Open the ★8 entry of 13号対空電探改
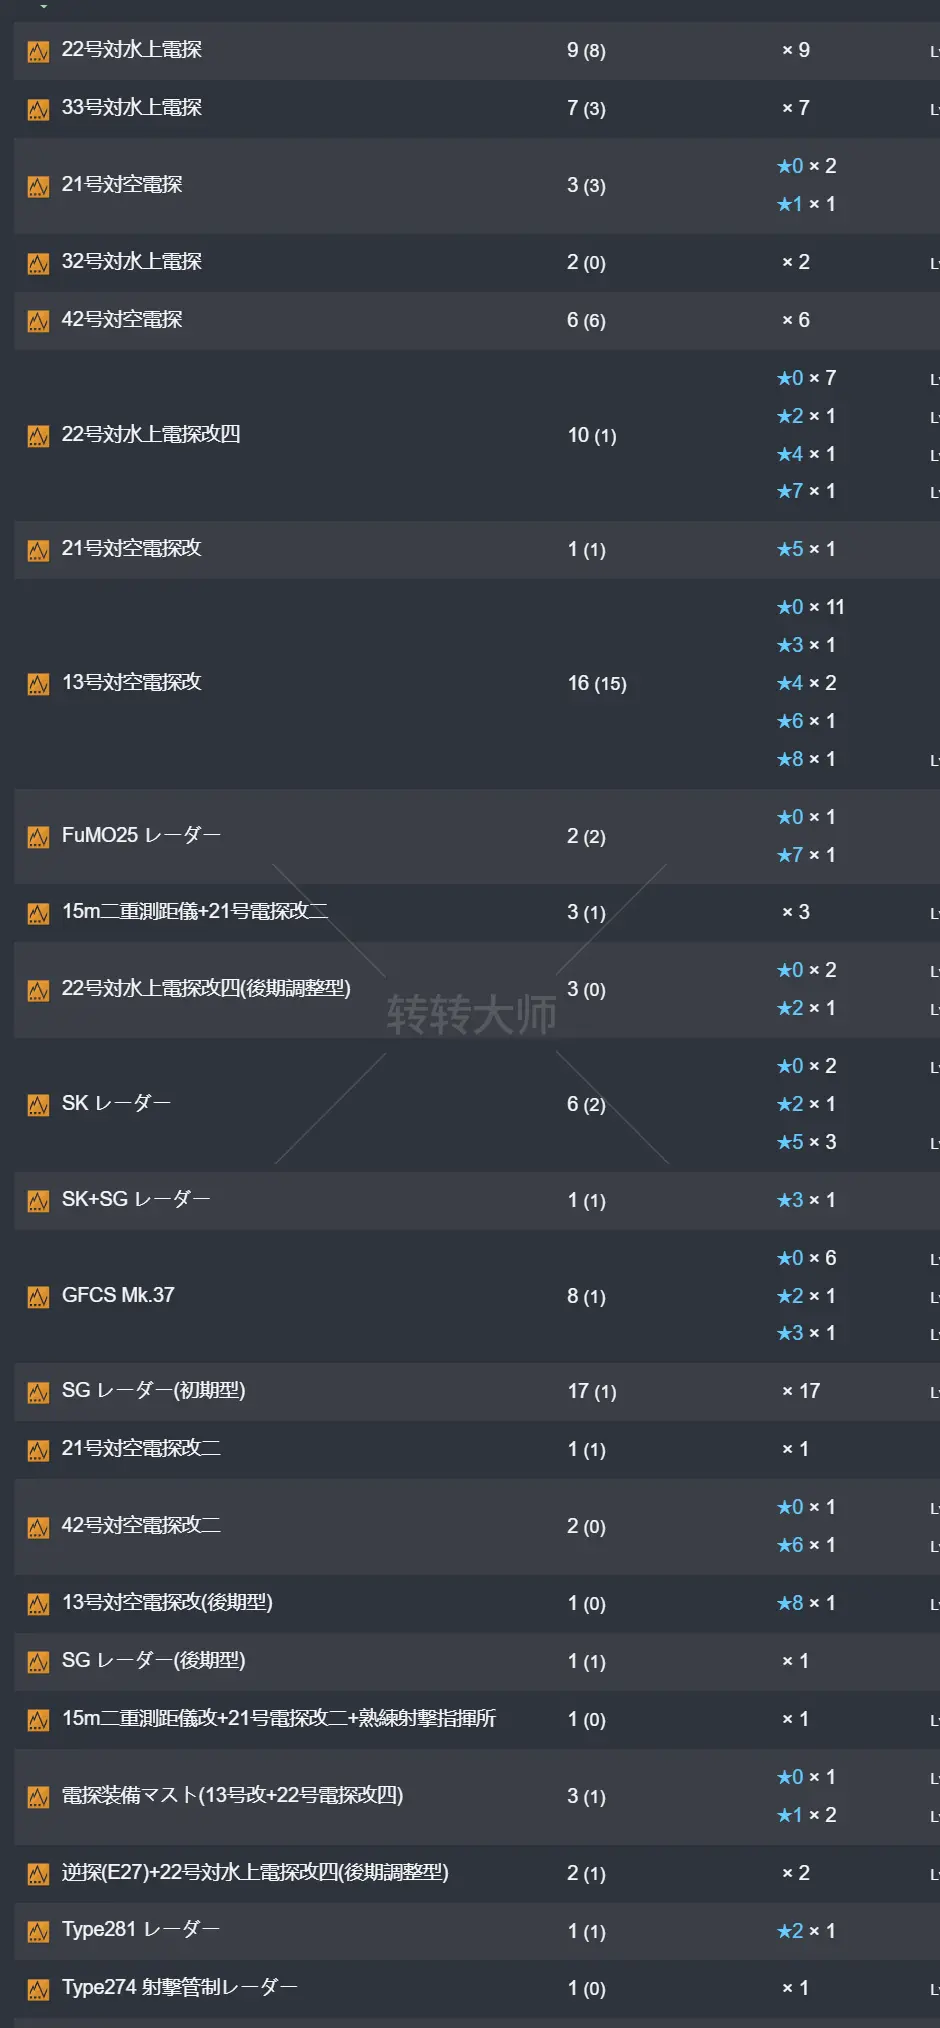Viewport: 940px width, 2028px height. [x=804, y=759]
